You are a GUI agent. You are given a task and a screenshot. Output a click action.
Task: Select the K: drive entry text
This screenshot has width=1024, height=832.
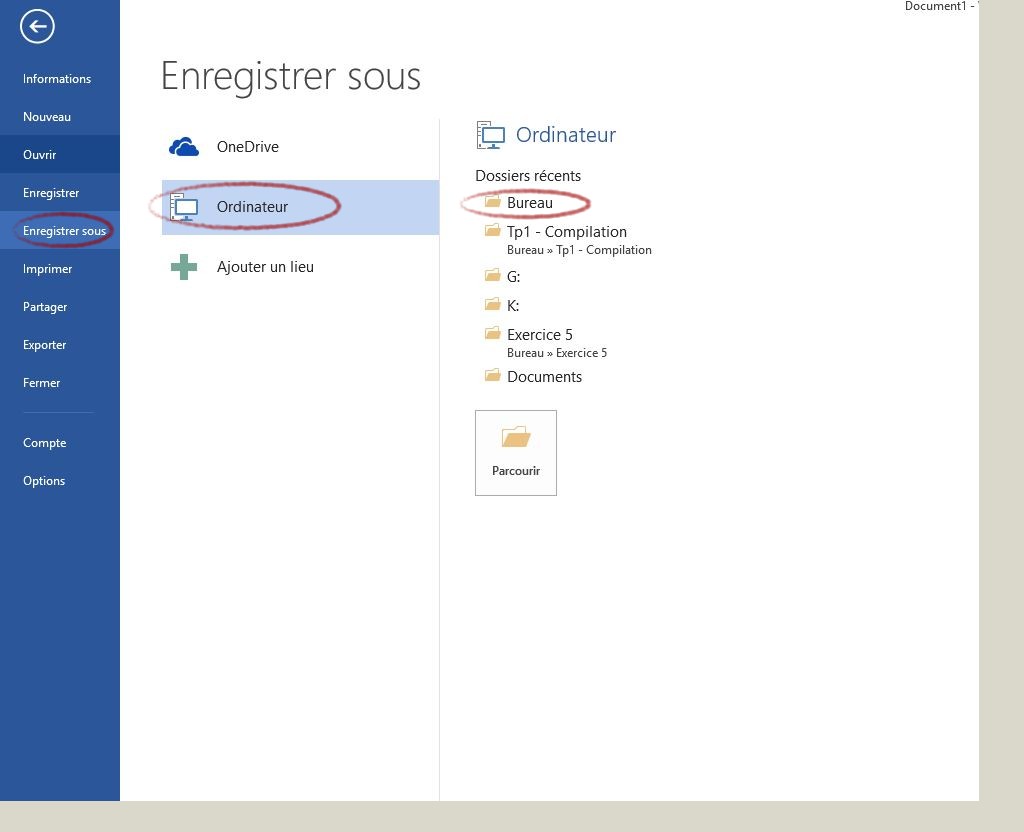pos(513,306)
